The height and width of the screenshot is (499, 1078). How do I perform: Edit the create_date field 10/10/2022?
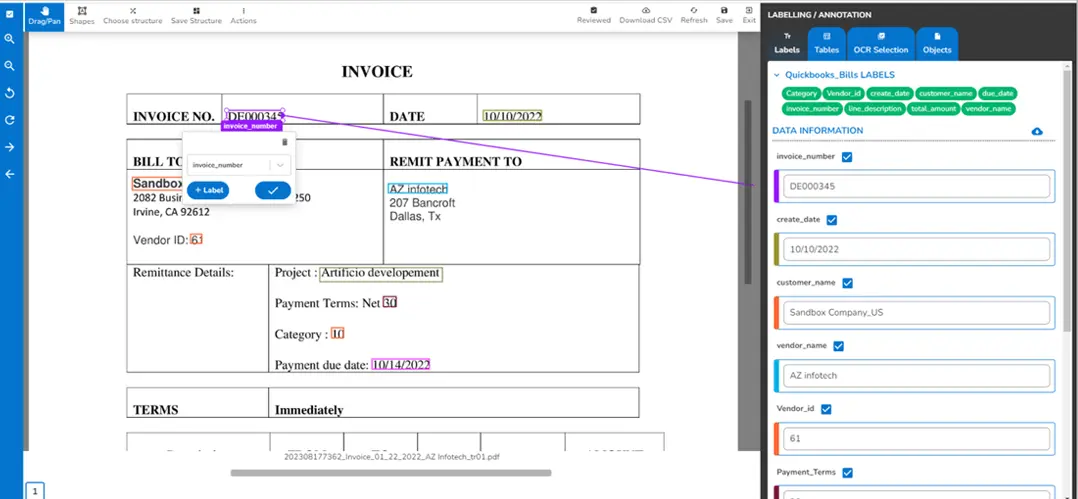tap(916, 250)
